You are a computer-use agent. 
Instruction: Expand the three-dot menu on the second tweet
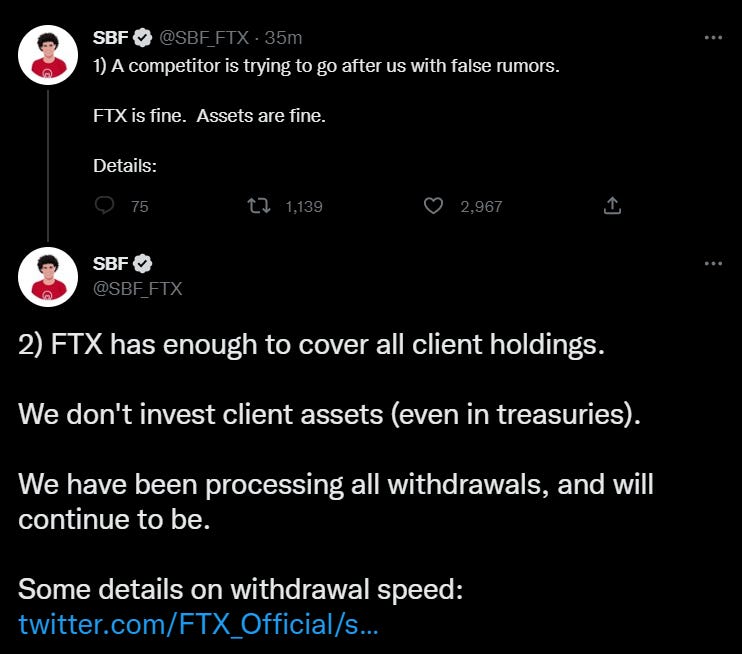pos(713,264)
